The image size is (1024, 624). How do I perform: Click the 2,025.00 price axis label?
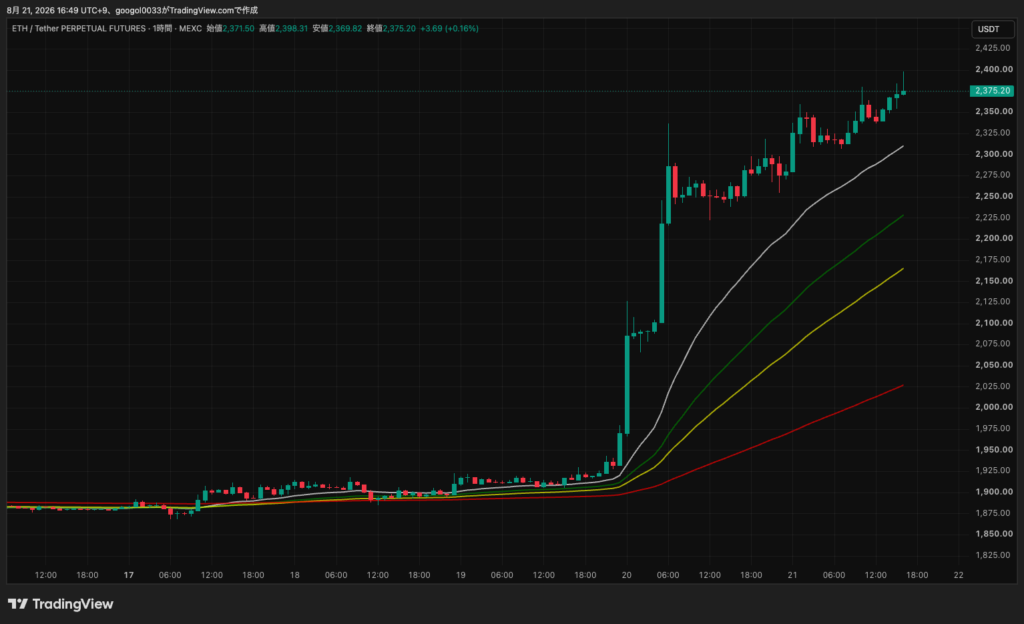(x=993, y=386)
